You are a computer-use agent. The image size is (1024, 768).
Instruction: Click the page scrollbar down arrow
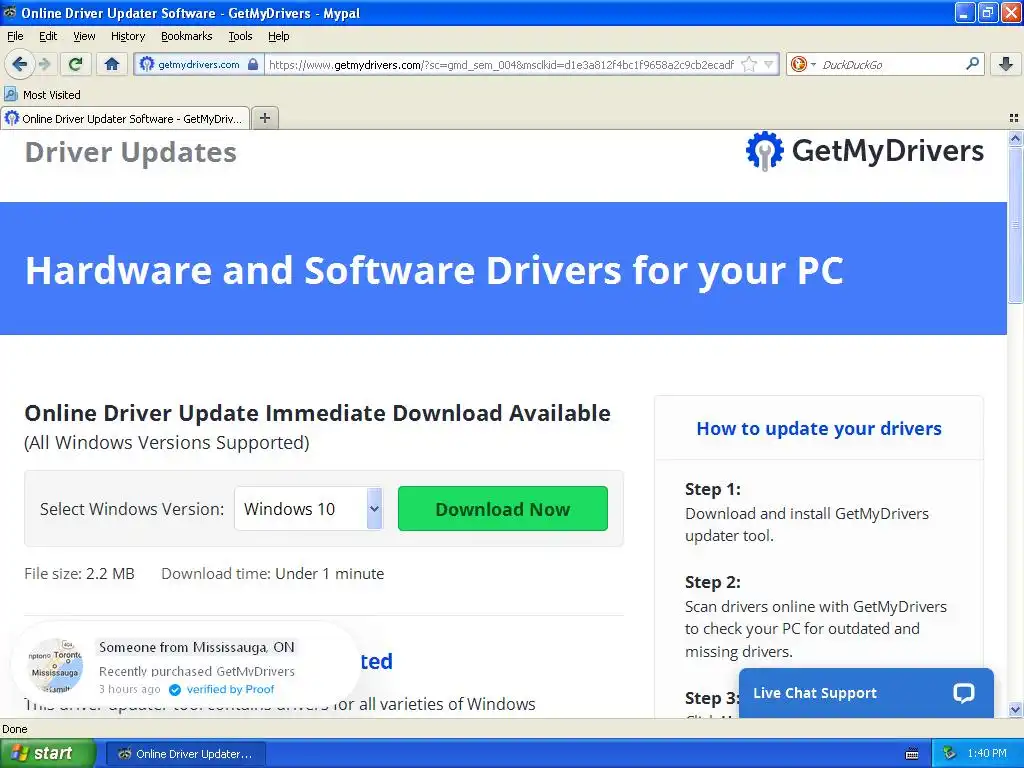click(x=1015, y=709)
